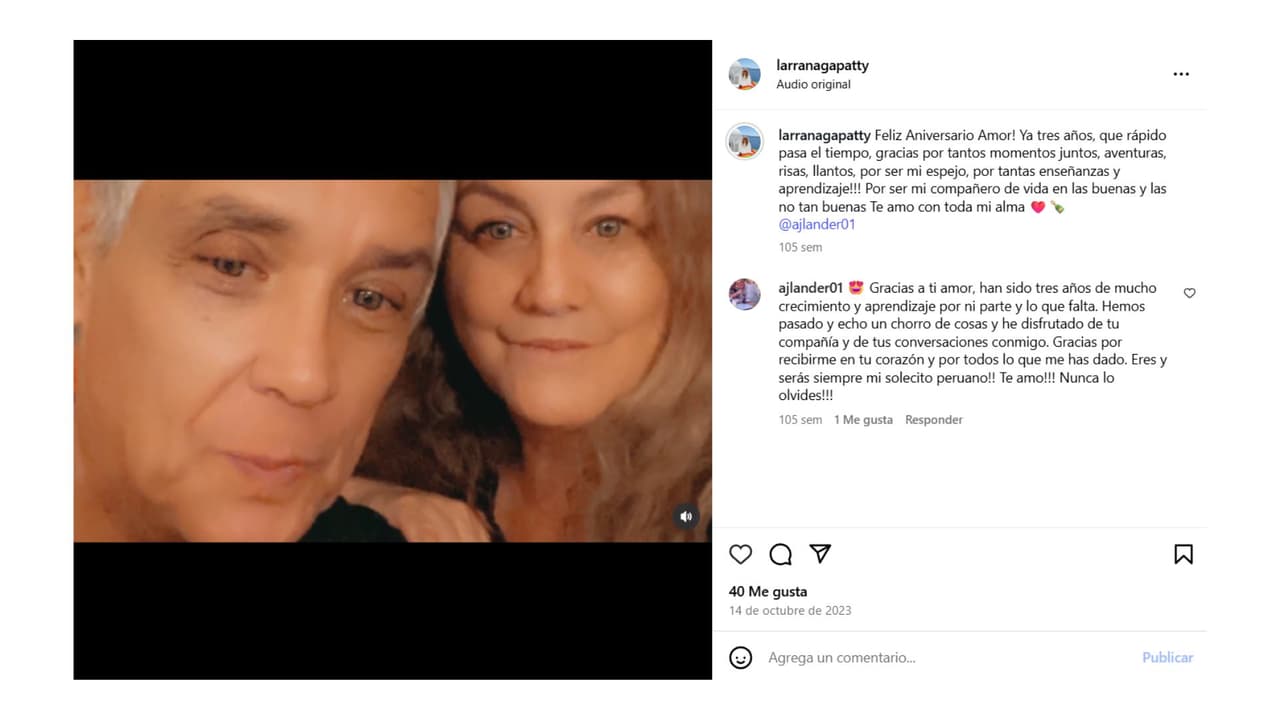Click the couple photo in the video player
Image resolution: width=1280 pixels, height=720 pixels.
392,360
